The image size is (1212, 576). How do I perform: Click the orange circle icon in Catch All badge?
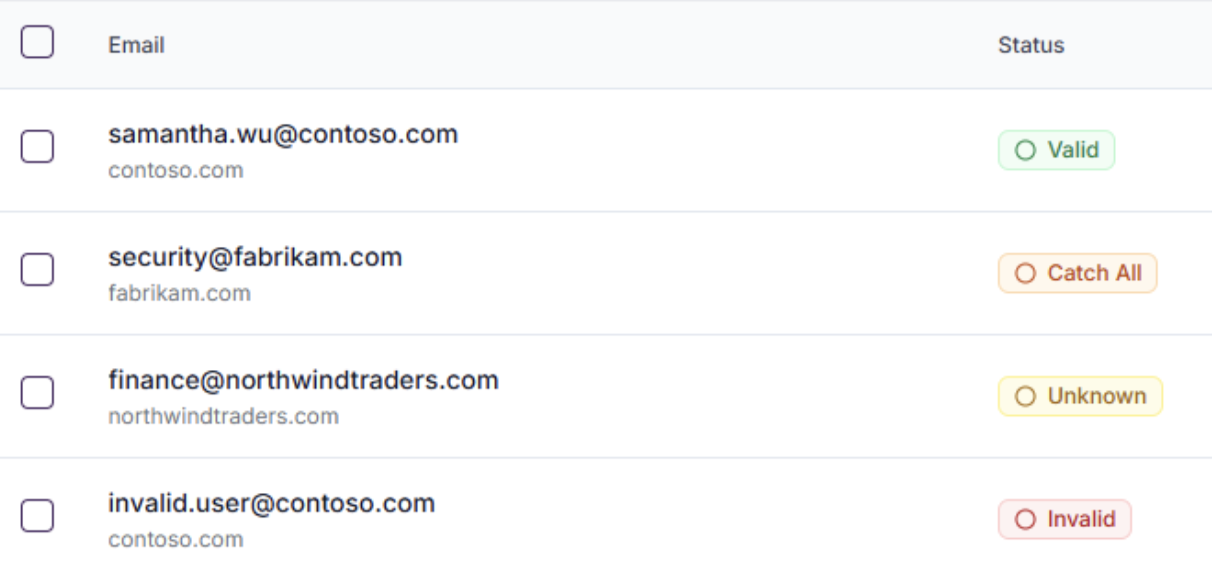[x=1025, y=273]
